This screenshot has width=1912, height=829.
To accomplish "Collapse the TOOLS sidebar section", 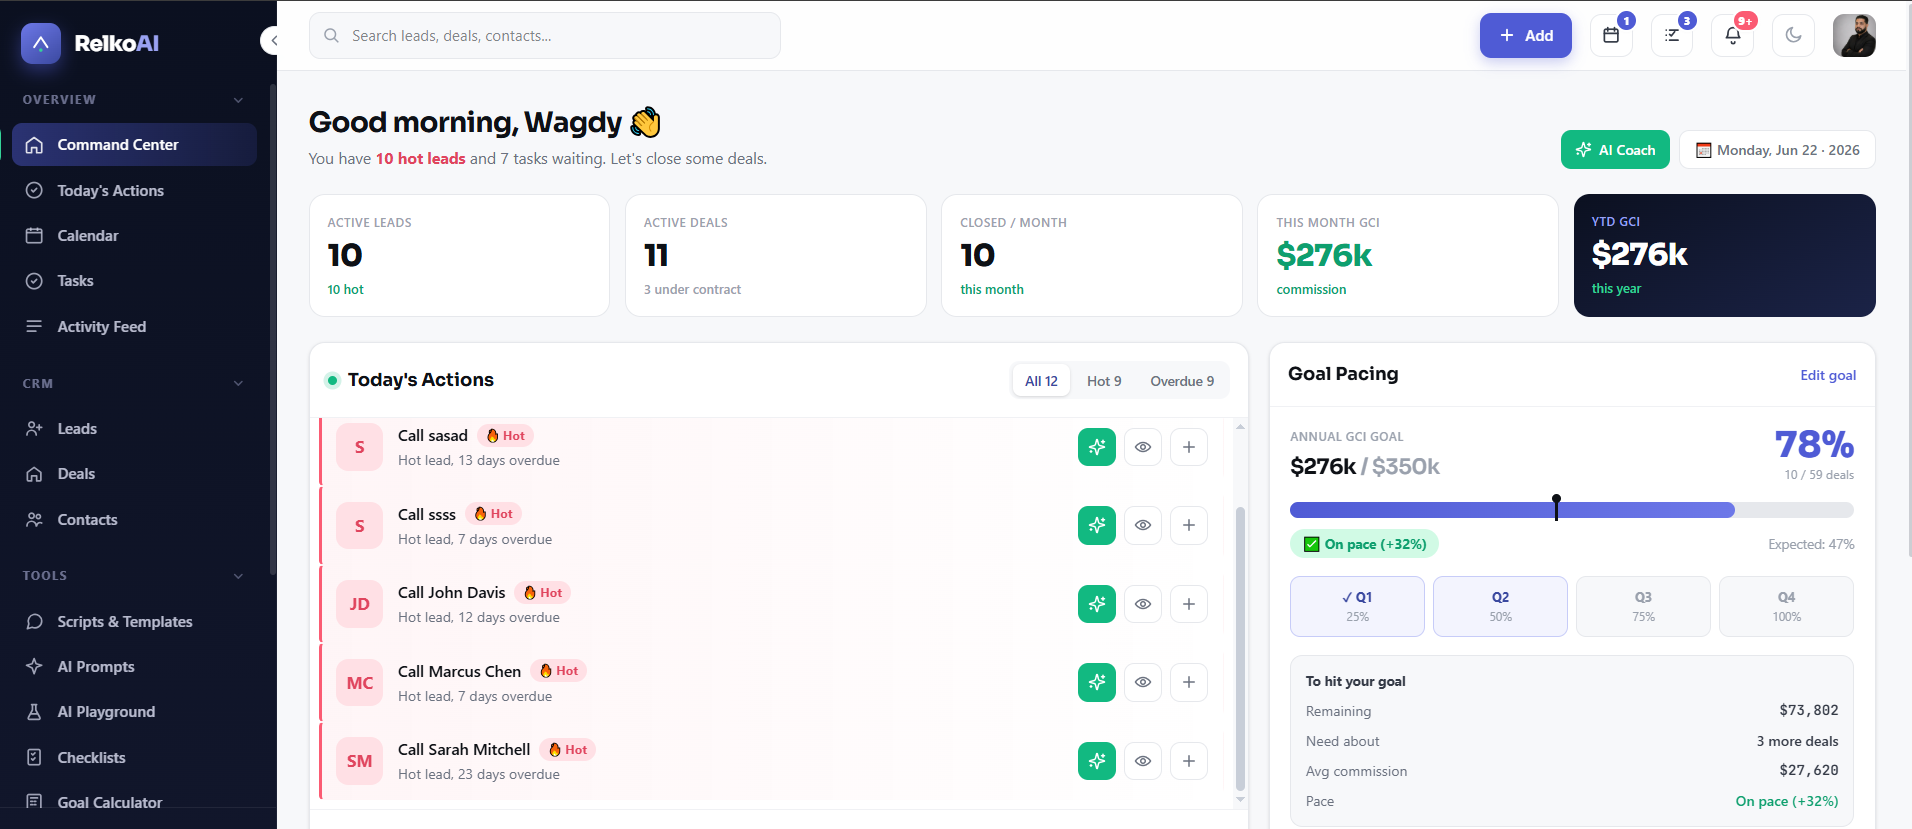I will pos(238,576).
